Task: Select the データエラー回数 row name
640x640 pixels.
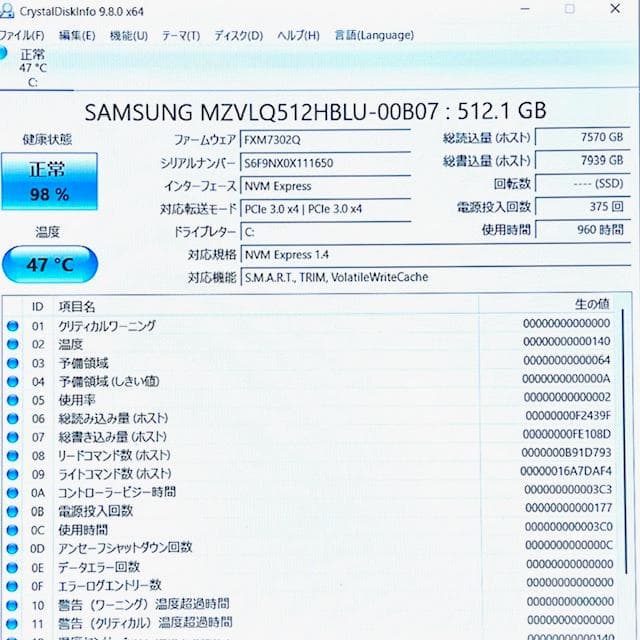Action: [99, 567]
